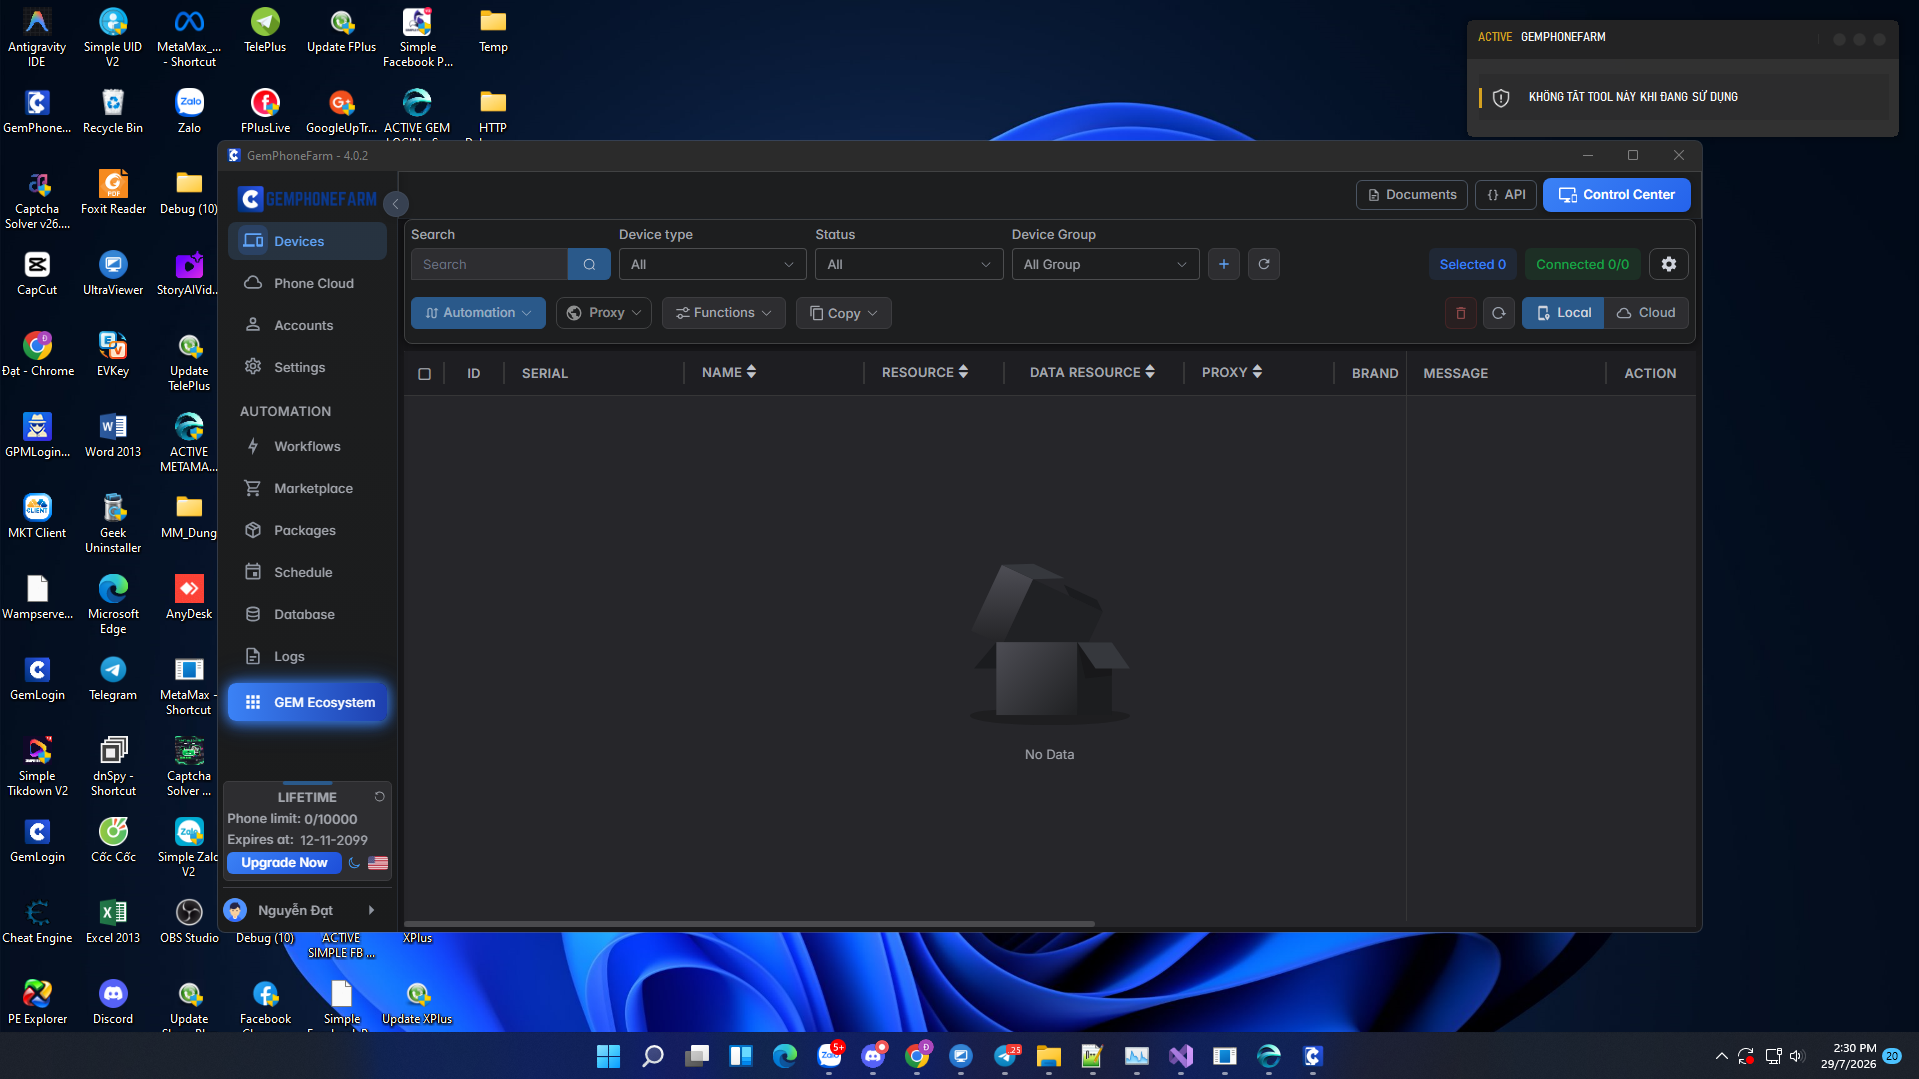Viewport: 1919px width, 1079px height.
Task: Reload devices with the circular arrow button
Action: (x=1499, y=313)
